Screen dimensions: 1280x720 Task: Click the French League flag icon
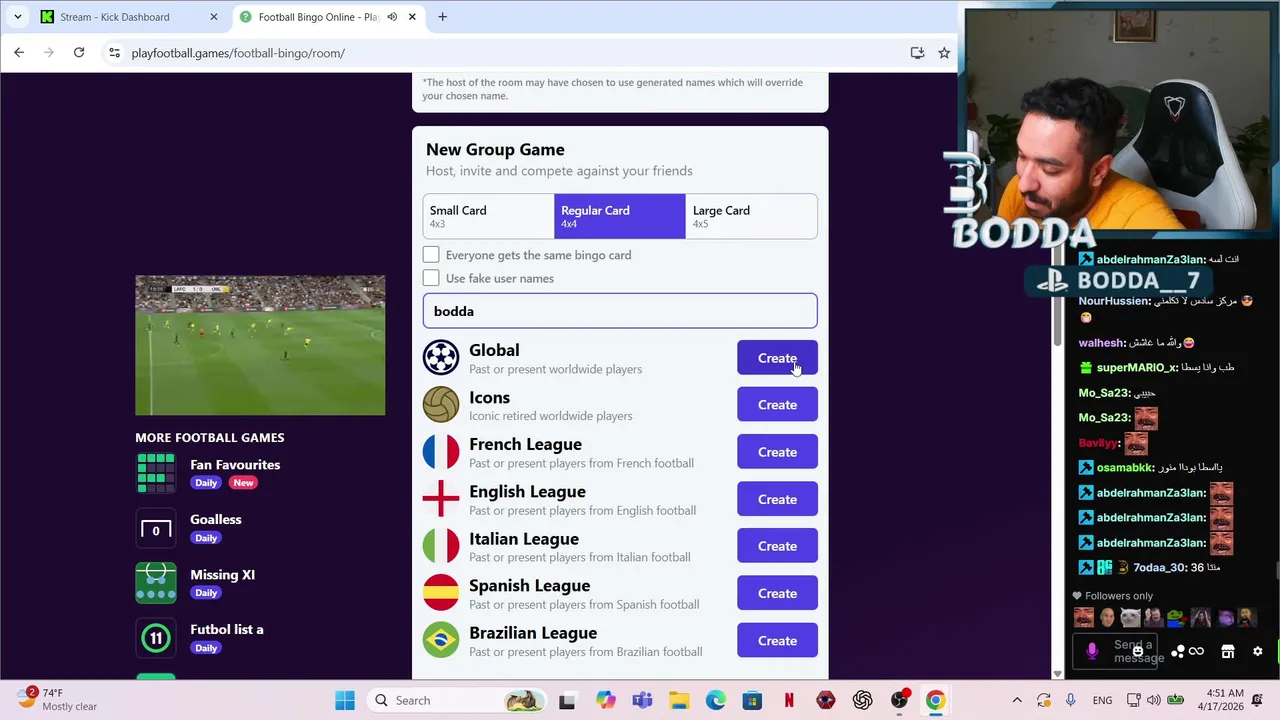point(441,452)
